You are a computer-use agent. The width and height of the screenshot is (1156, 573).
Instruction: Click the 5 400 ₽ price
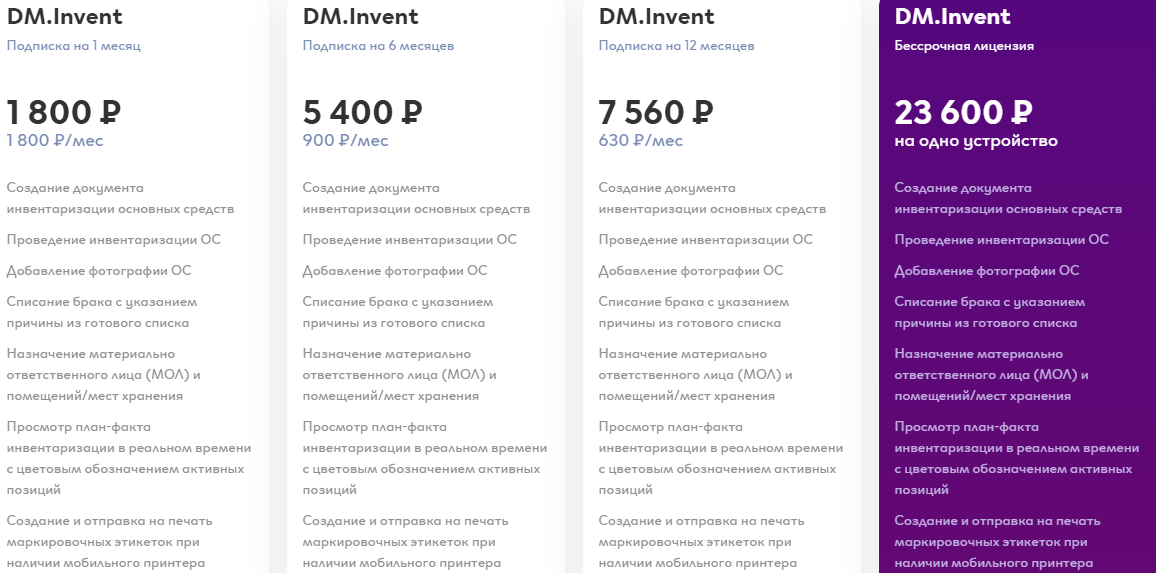coord(362,112)
